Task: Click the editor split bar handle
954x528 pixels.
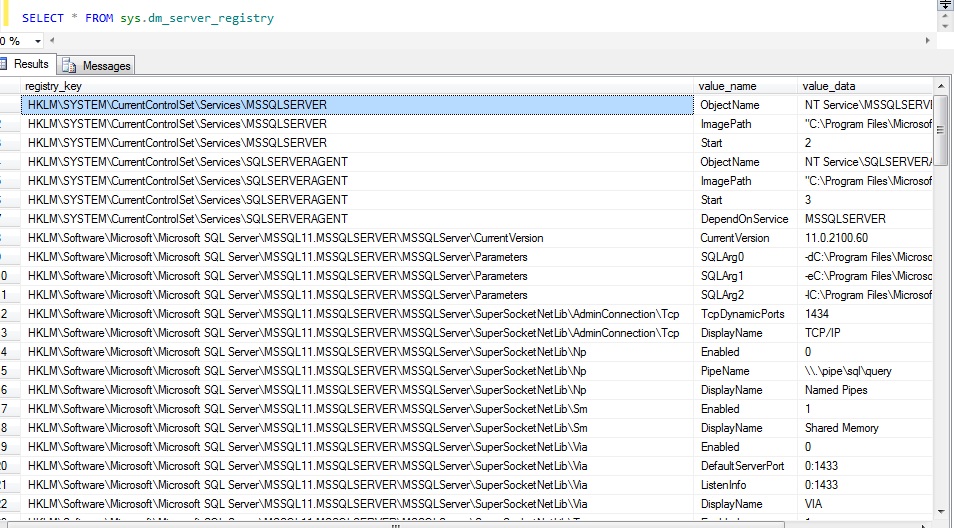Action: pyautogui.click(x=945, y=6)
